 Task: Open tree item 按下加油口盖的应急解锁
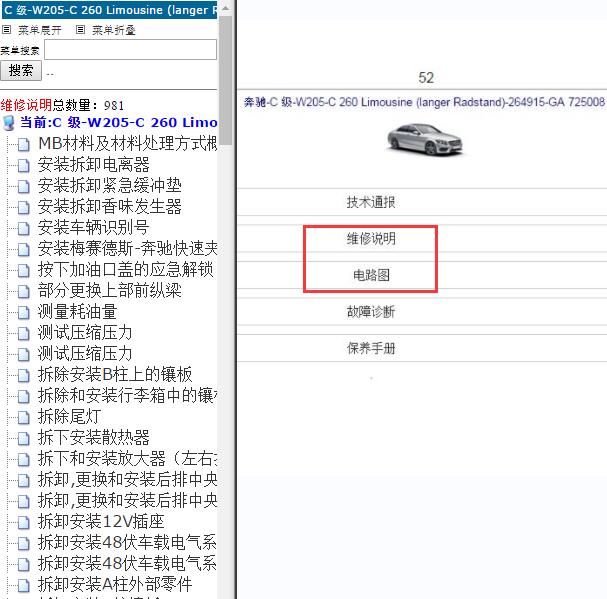click(125, 269)
